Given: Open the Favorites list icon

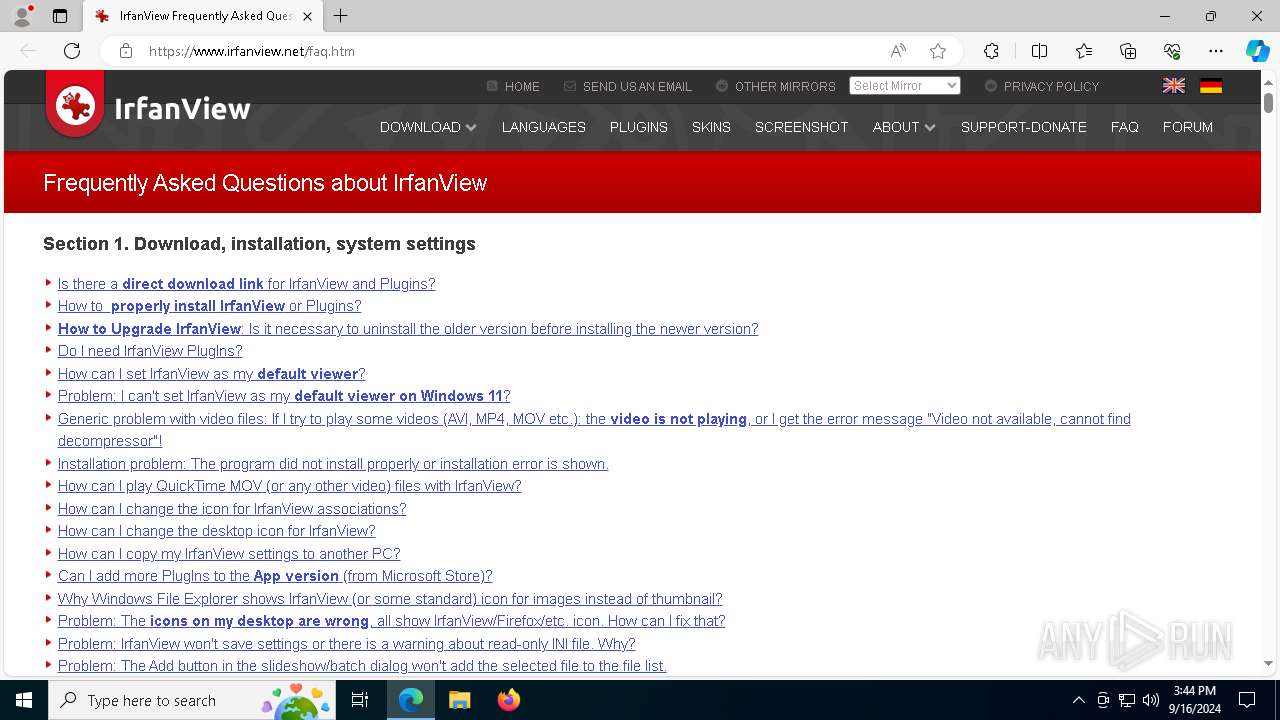Looking at the screenshot, I should point(1084,51).
